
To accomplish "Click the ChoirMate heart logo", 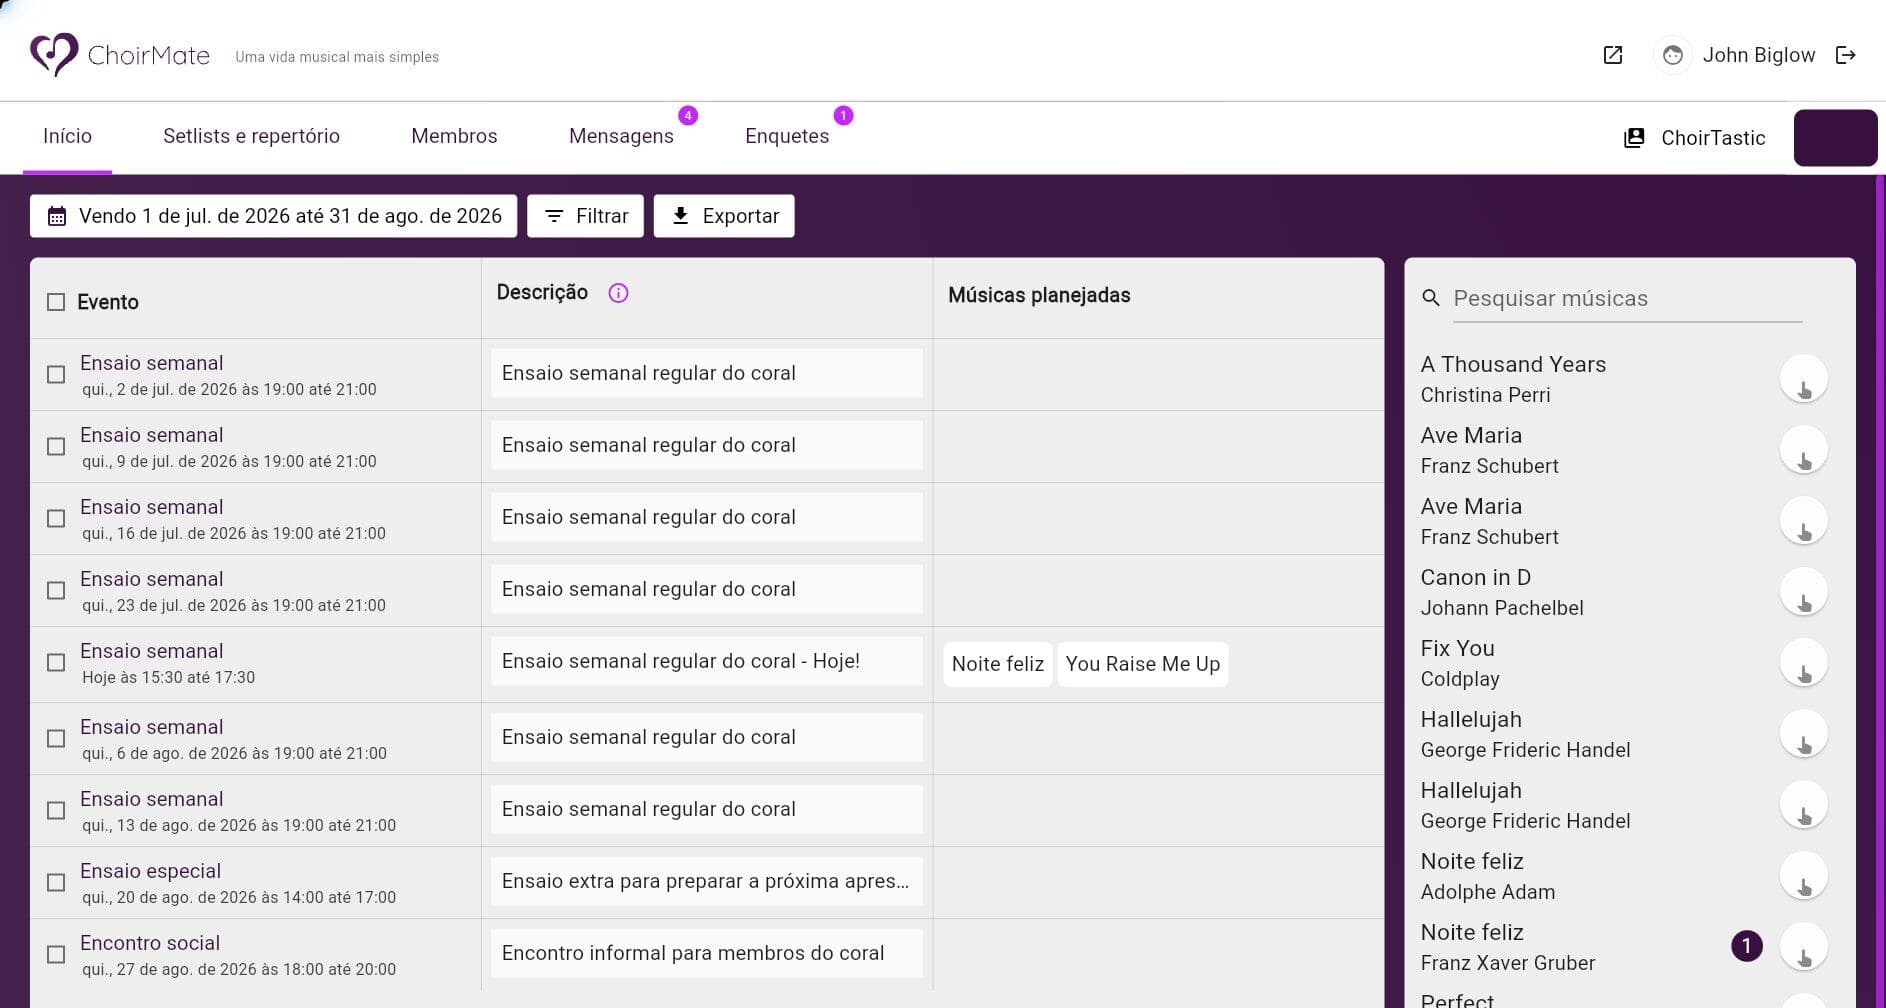I will tap(54, 54).
